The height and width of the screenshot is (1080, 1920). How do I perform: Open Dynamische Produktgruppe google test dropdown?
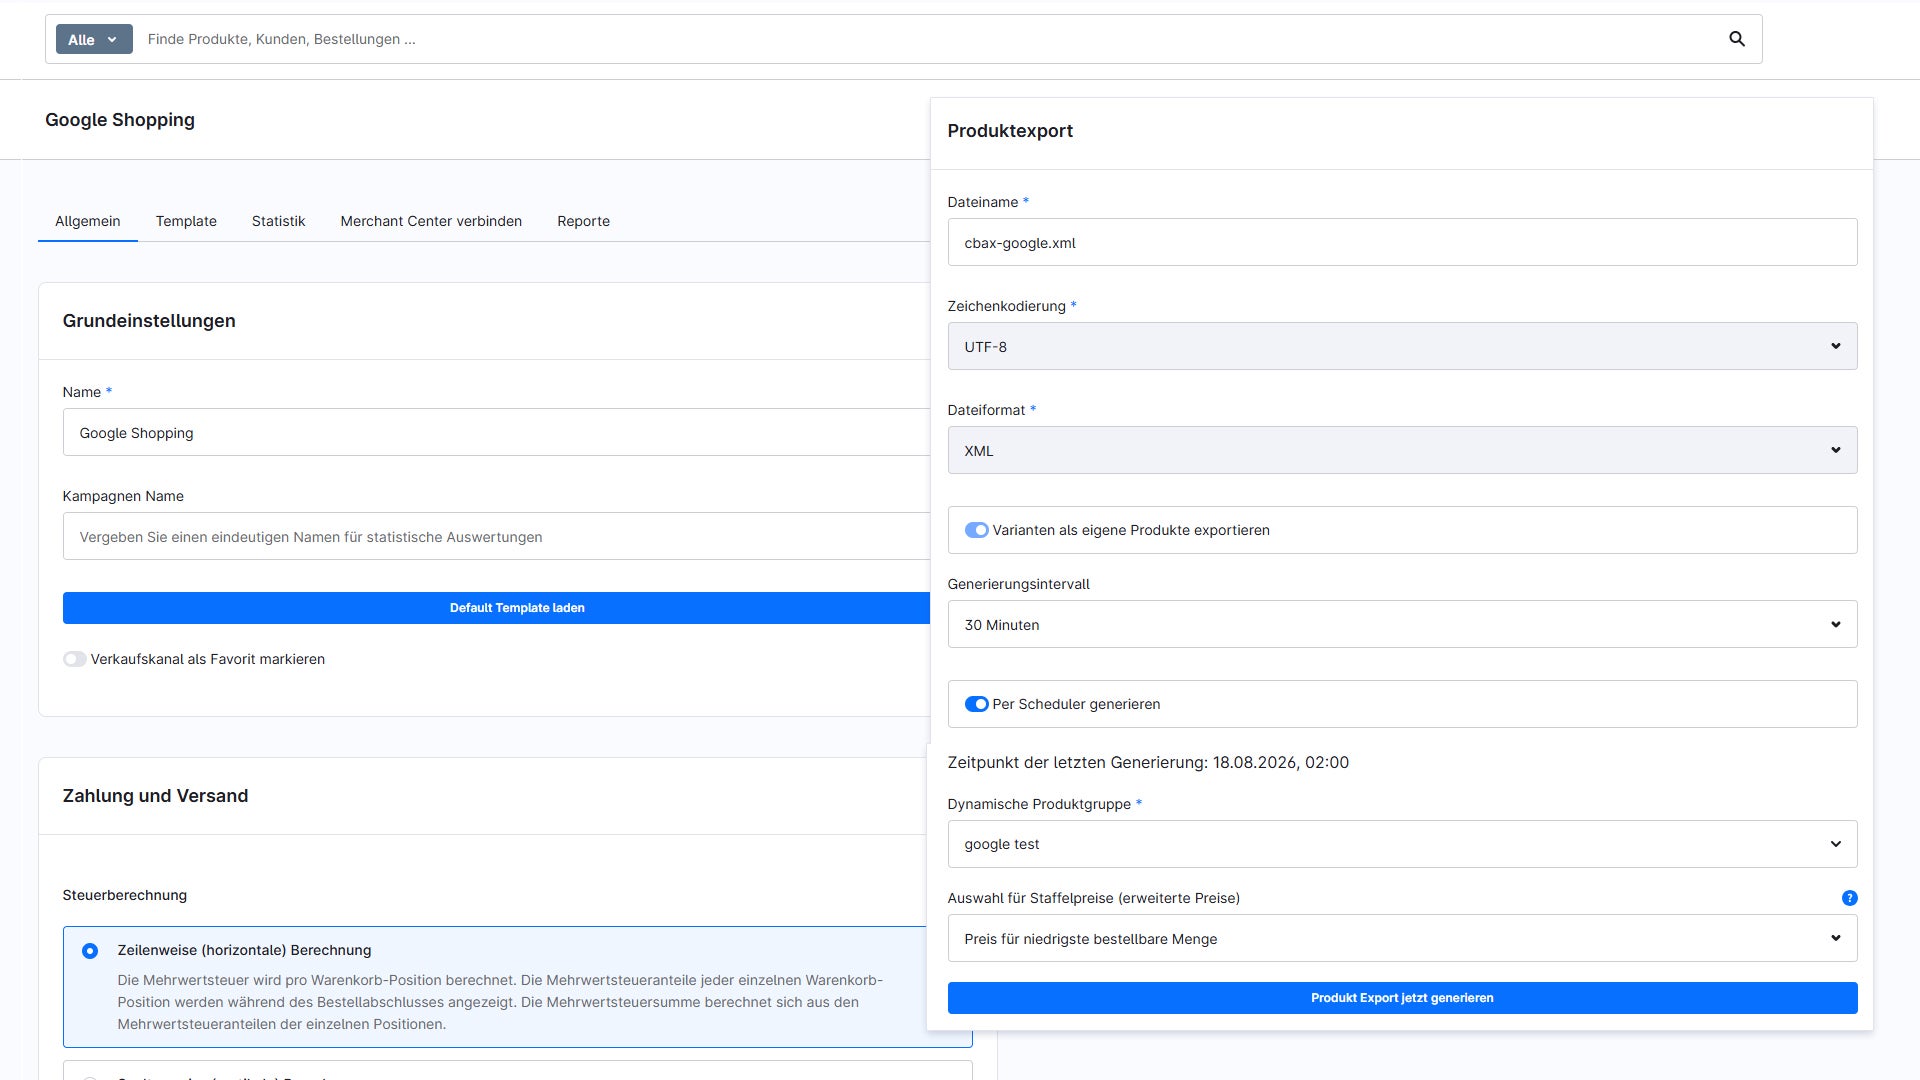click(1402, 844)
